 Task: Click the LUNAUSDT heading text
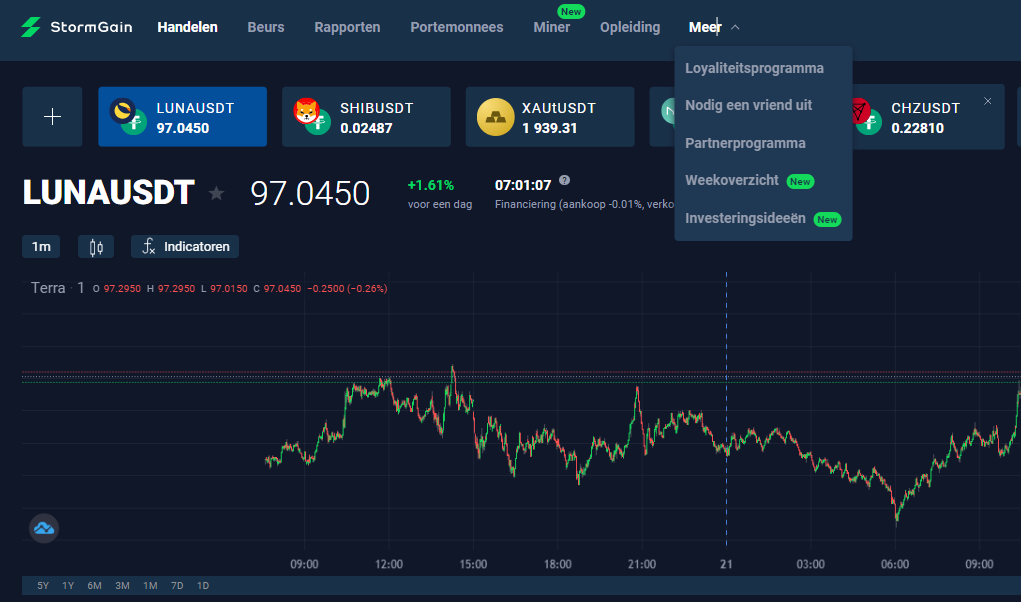click(x=109, y=193)
